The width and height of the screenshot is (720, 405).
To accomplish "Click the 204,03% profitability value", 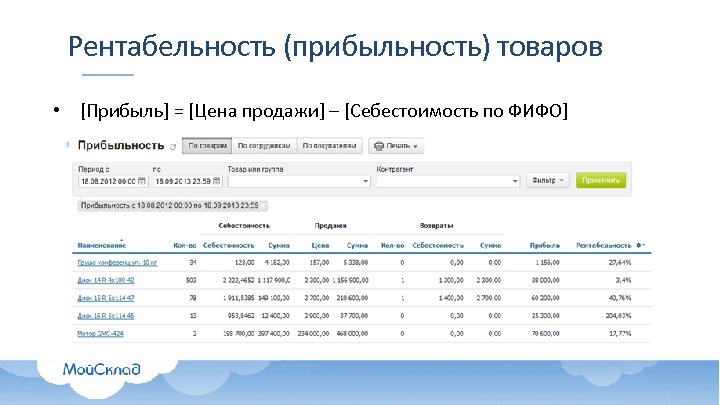I will pos(618,316).
